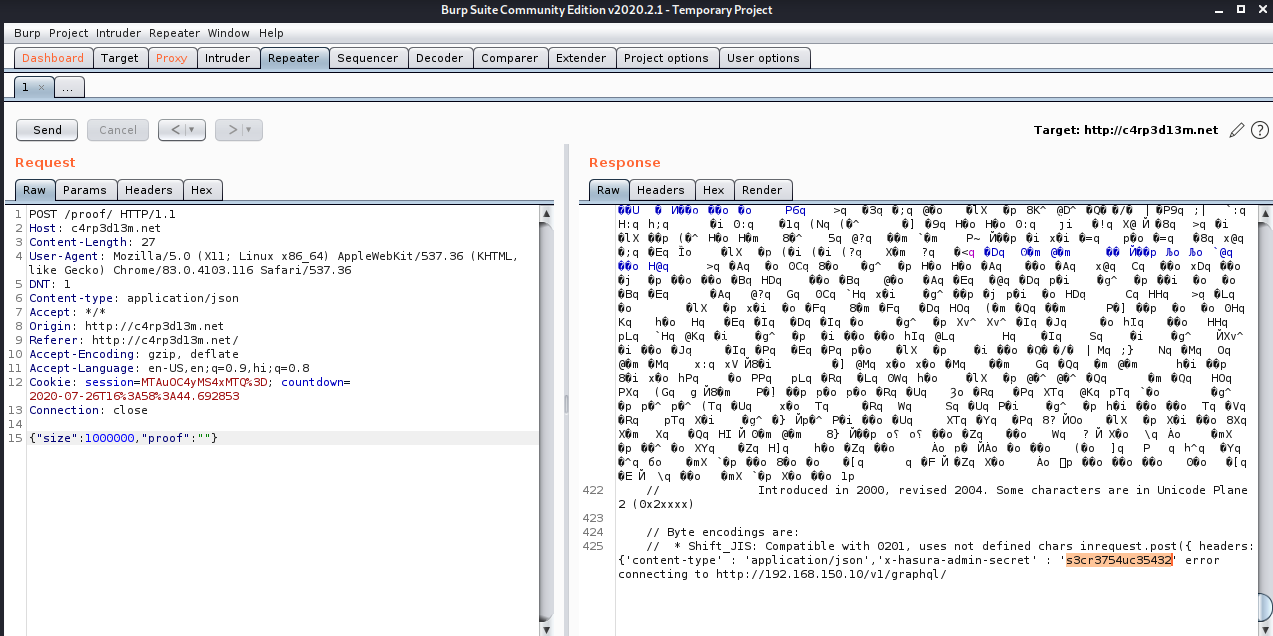Switch to the Extender tab

[x=581, y=58]
